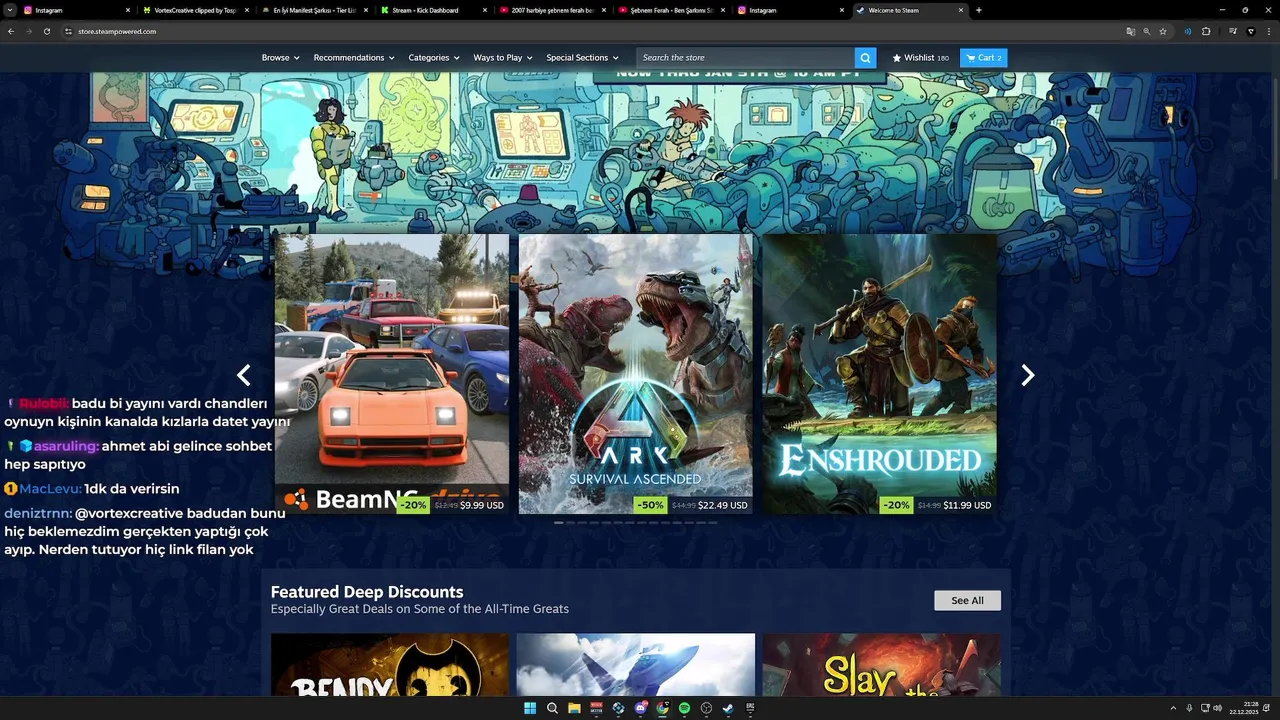Bookmark this page with star icon
1280x720 pixels.
(1163, 31)
